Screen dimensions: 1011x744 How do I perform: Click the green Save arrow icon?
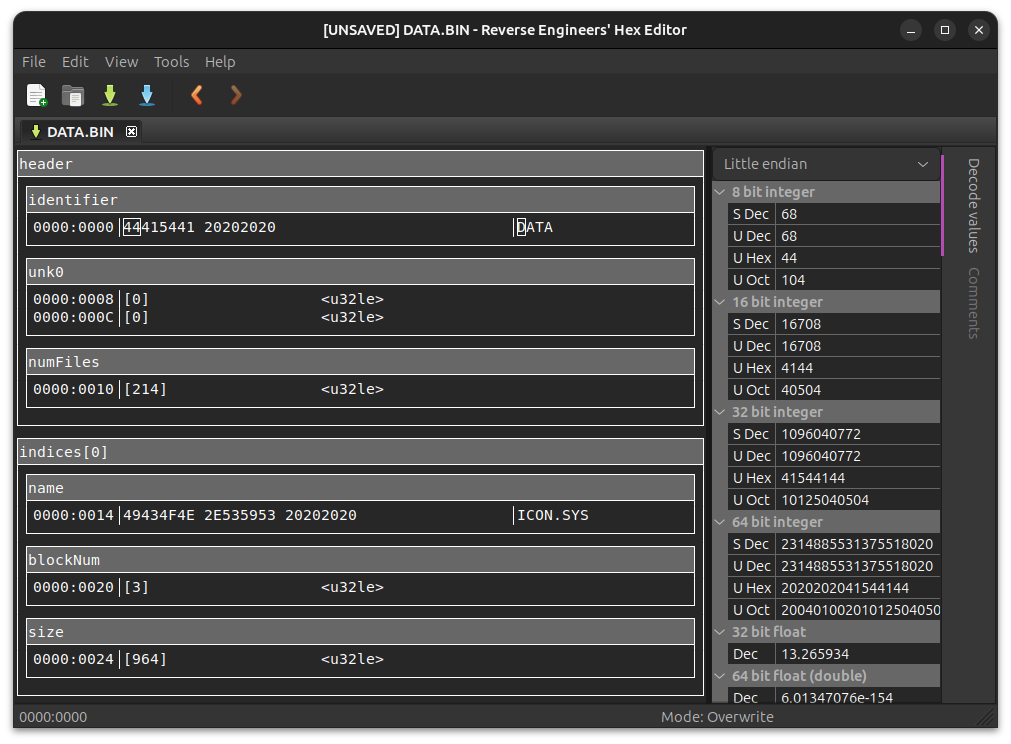point(110,95)
